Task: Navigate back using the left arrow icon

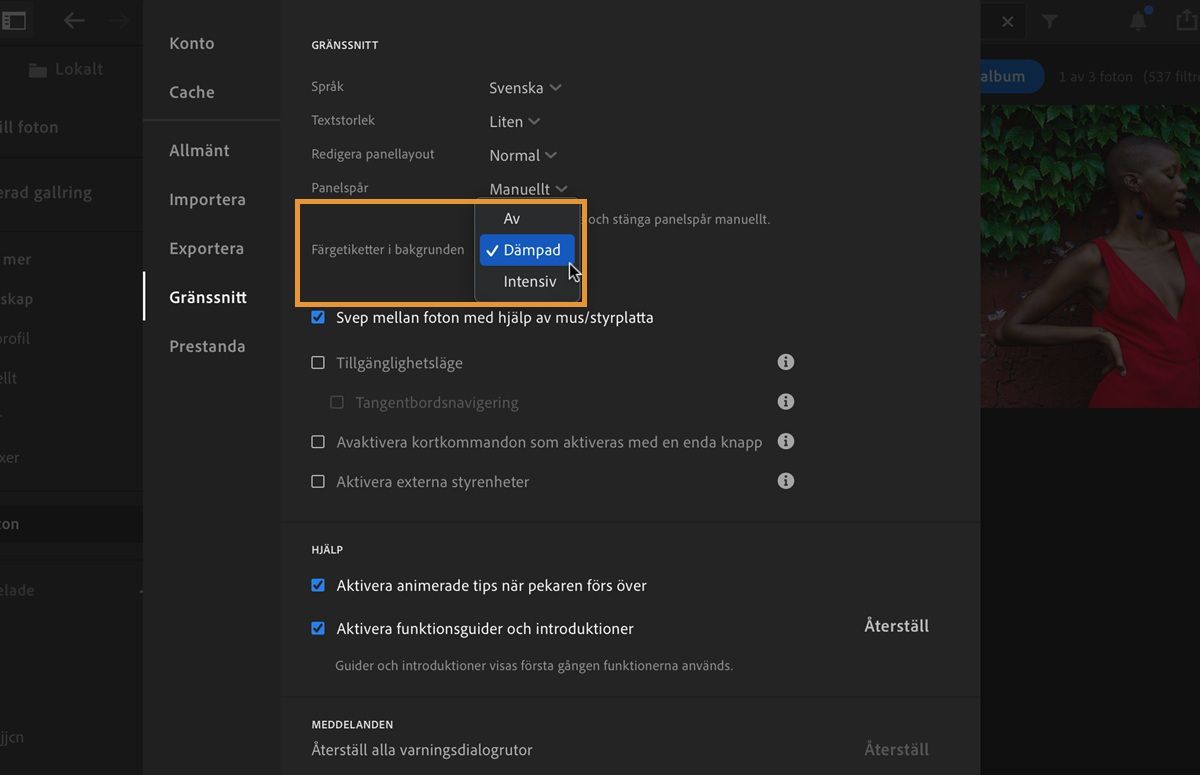Action: (x=74, y=20)
